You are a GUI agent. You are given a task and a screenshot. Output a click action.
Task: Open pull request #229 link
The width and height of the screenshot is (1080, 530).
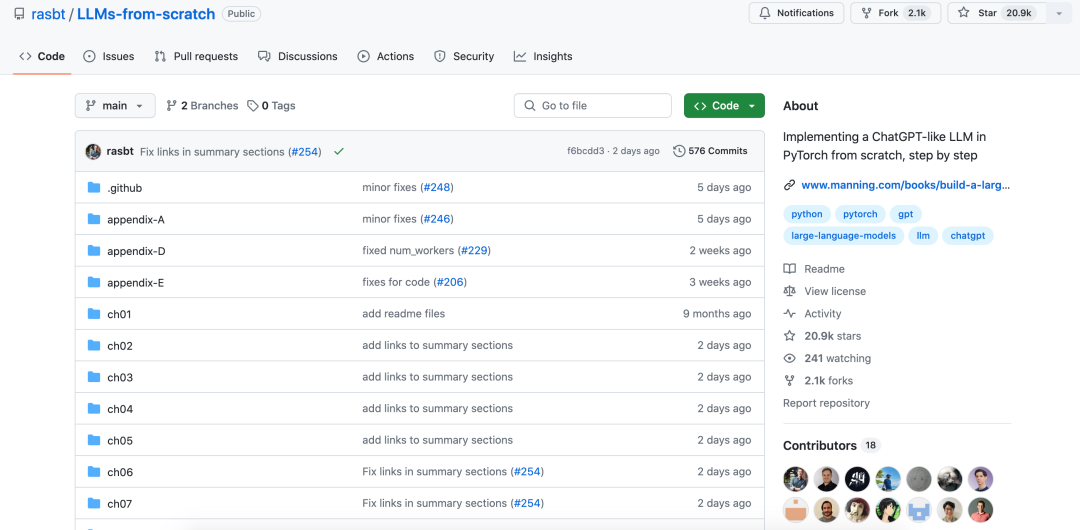(x=474, y=251)
